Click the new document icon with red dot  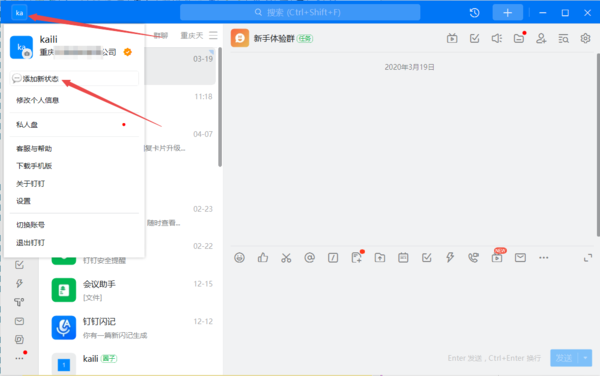(357, 258)
